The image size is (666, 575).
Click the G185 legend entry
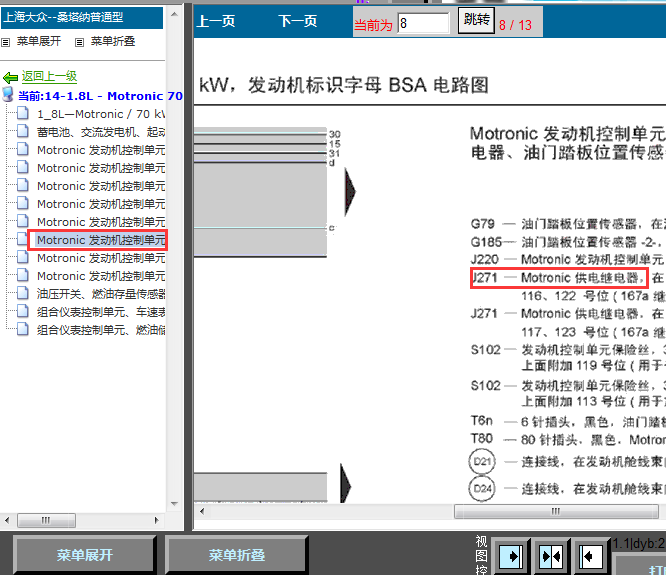[567, 242]
